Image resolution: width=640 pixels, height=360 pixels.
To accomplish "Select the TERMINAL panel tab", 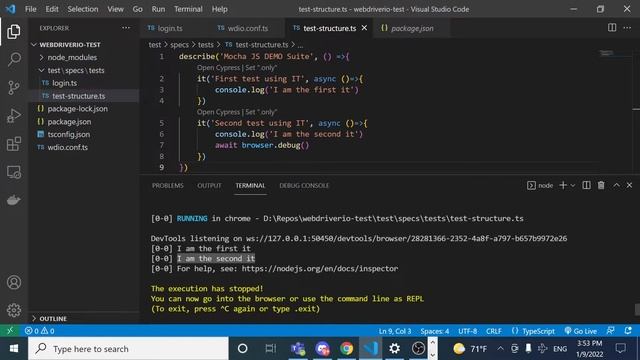I will pyautogui.click(x=250, y=185).
